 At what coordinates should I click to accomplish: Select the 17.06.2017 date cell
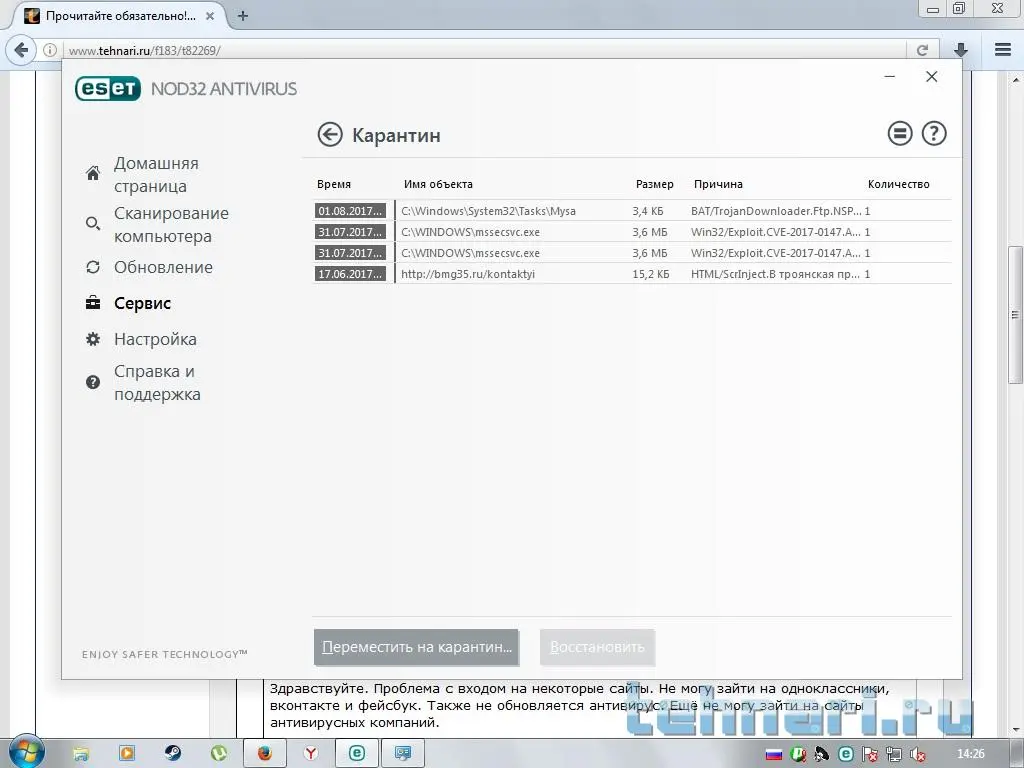point(351,274)
